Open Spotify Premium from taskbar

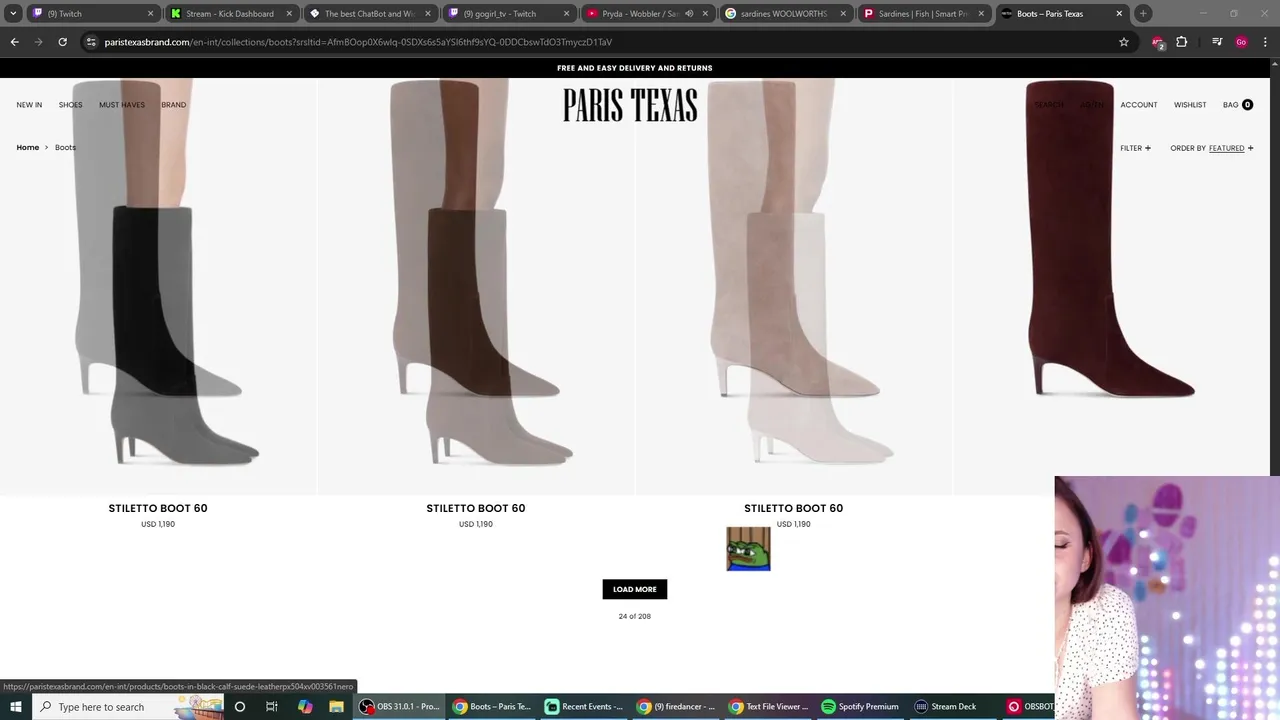(861, 706)
